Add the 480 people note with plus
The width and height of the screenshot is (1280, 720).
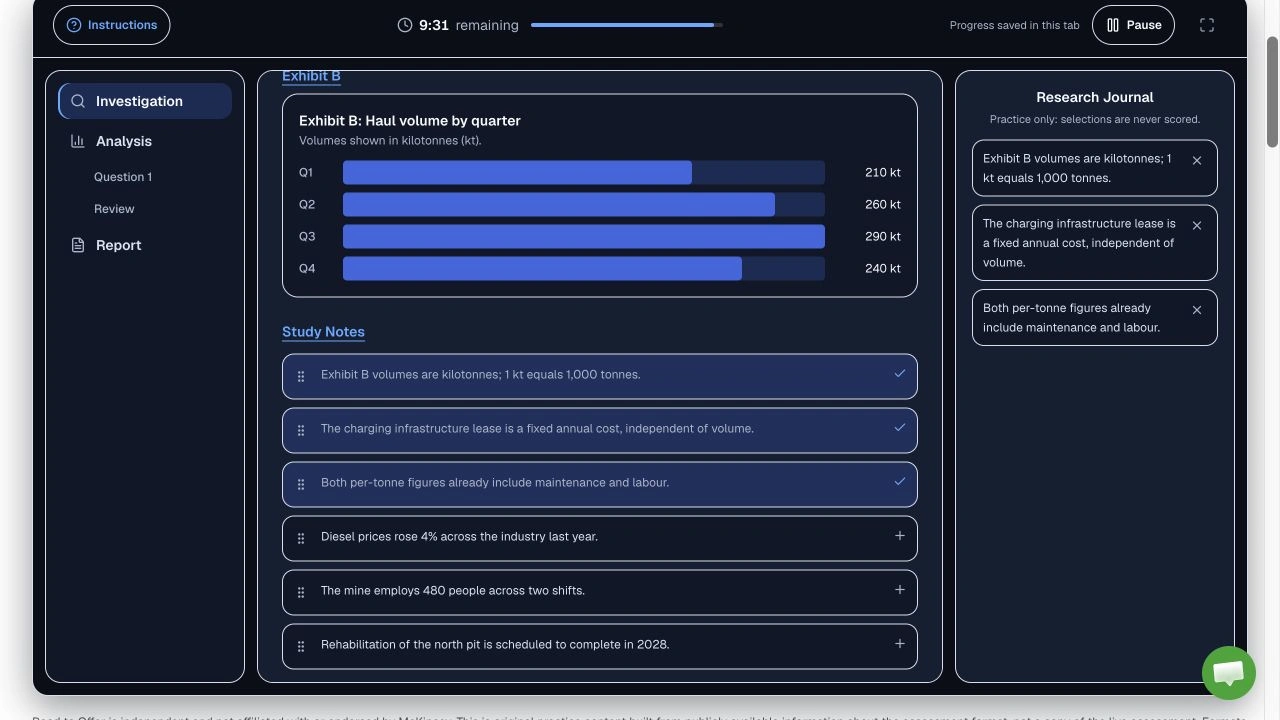pos(899,590)
